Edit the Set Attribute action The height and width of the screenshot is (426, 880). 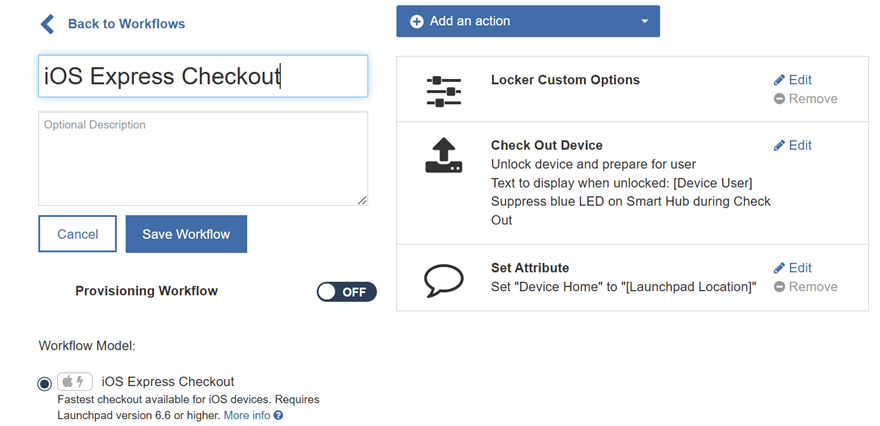793,268
